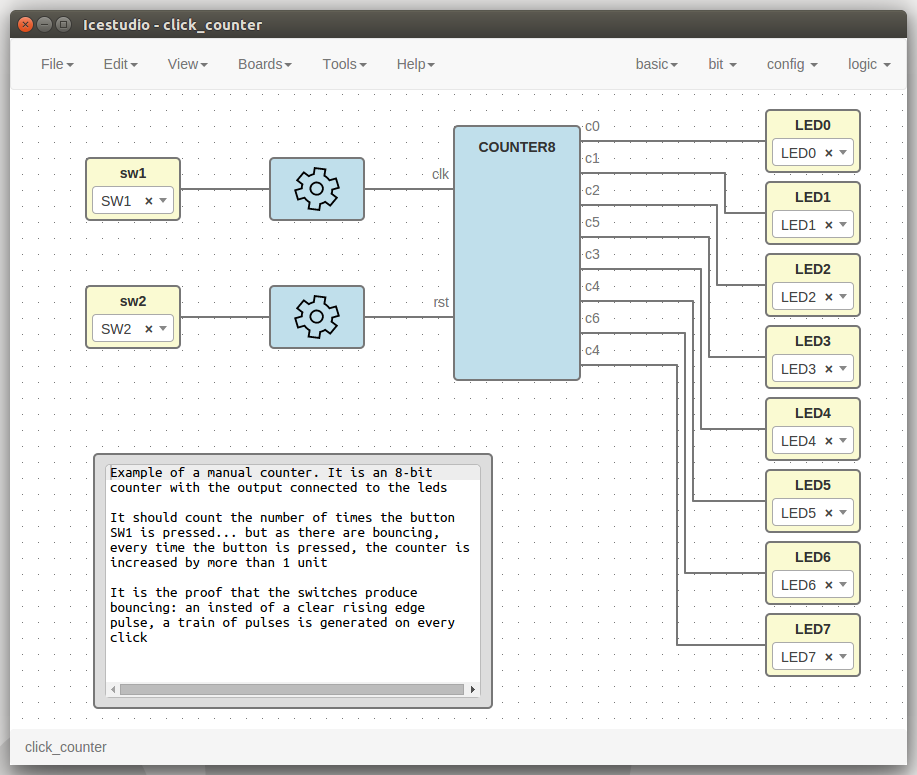
Task: Open the Boards menu
Action: [x=264, y=64]
